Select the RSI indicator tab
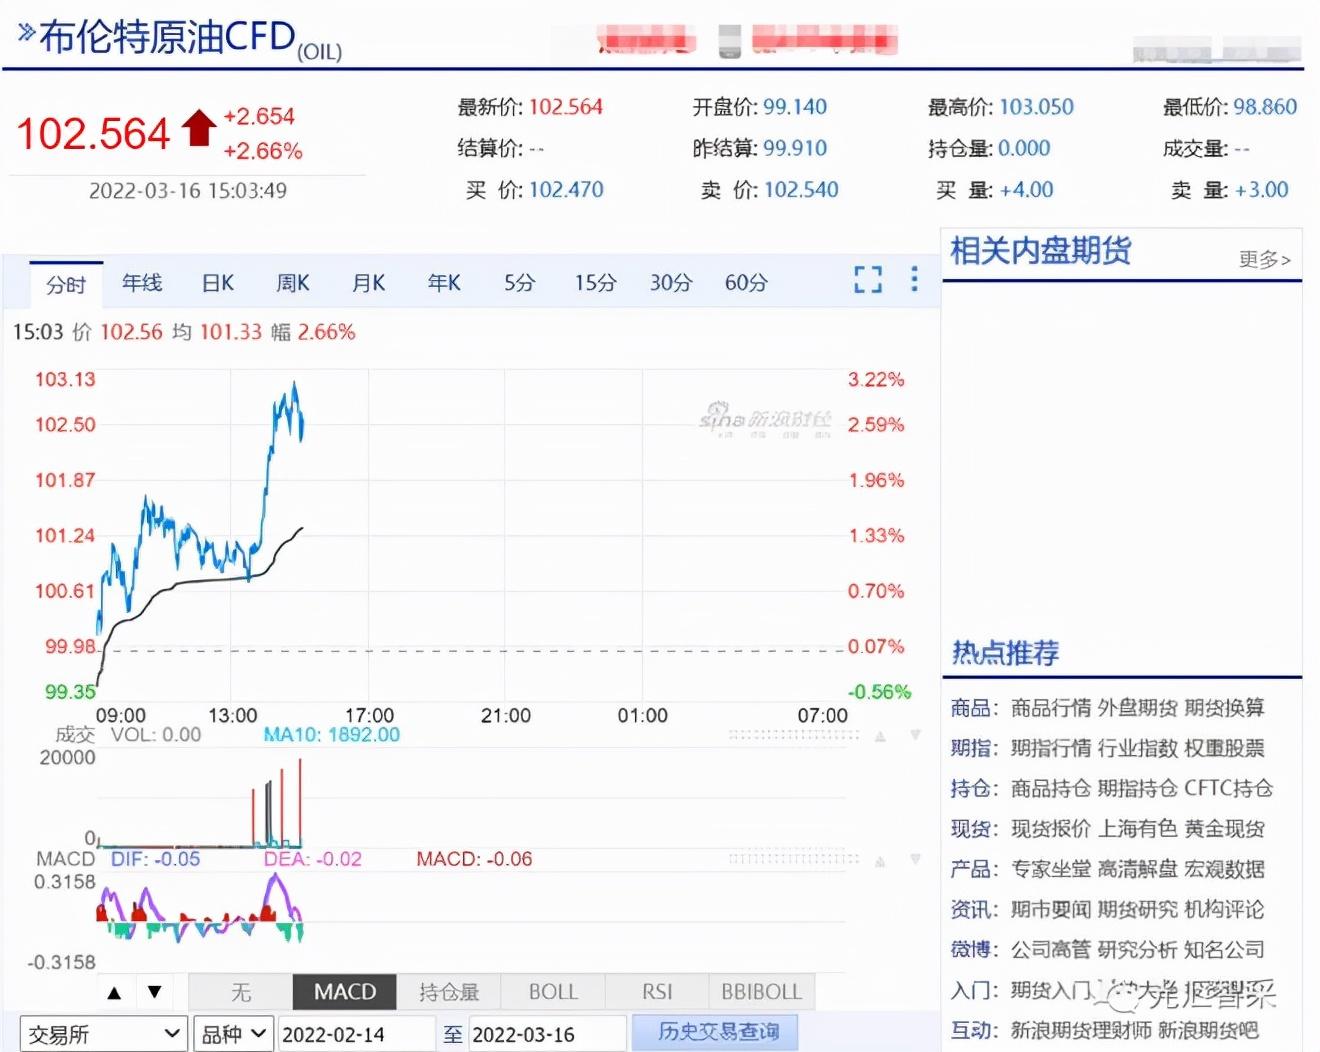The width and height of the screenshot is (1320, 1052). coord(657,992)
